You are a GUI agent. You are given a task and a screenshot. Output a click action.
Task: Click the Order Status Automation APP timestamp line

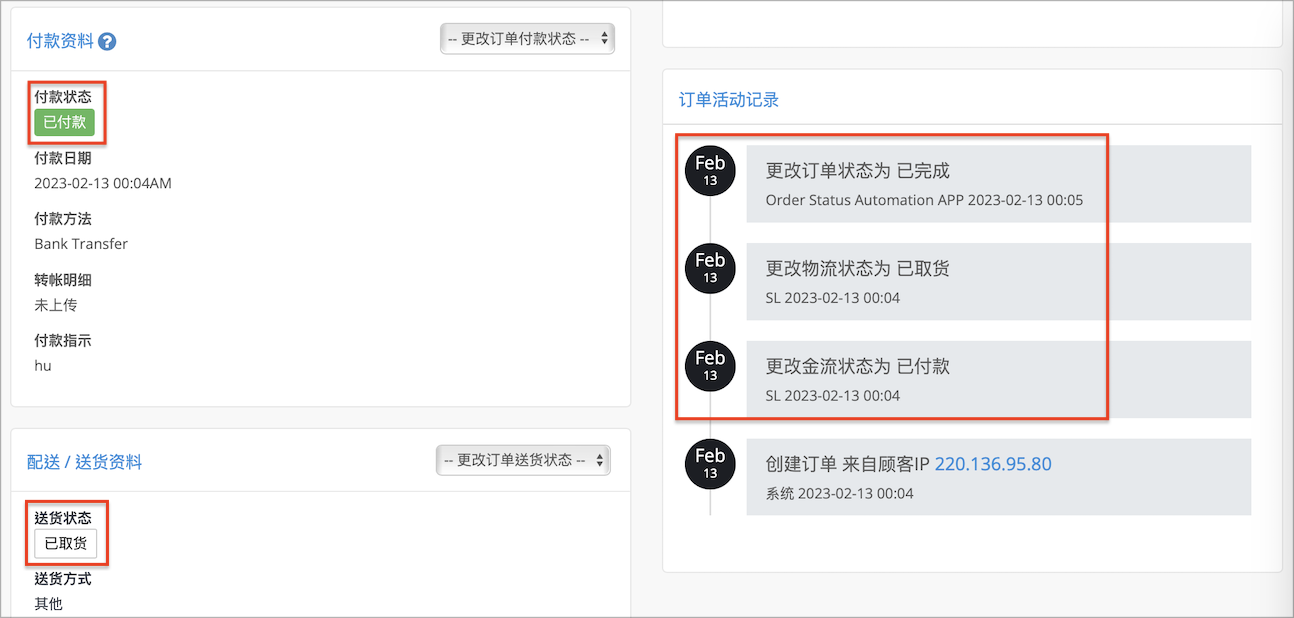click(x=924, y=200)
